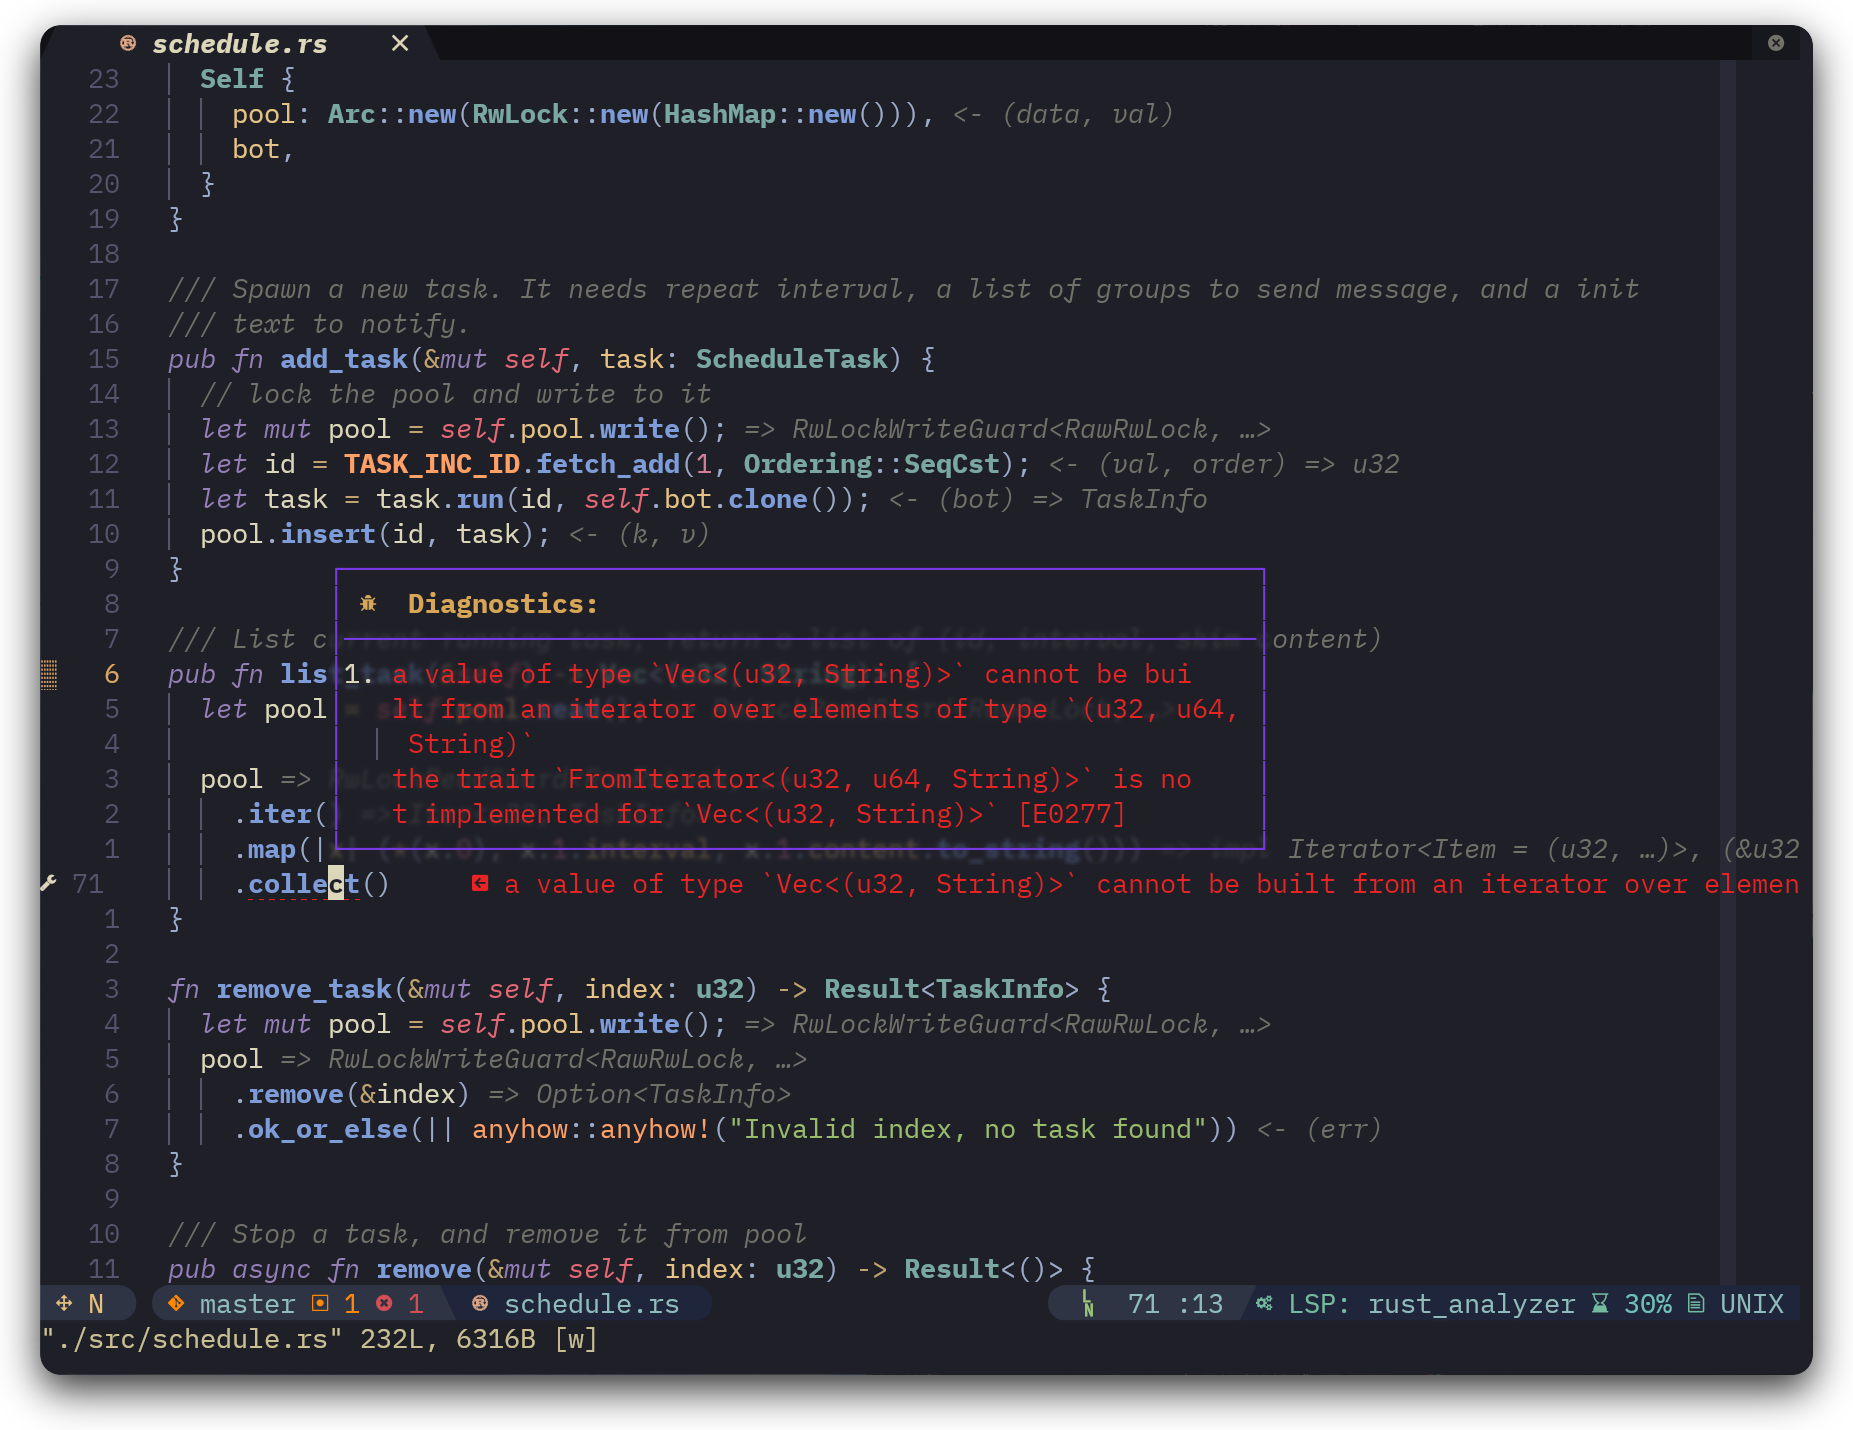Click the 30% file position indicator
1853x1430 pixels.
[1648, 1304]
